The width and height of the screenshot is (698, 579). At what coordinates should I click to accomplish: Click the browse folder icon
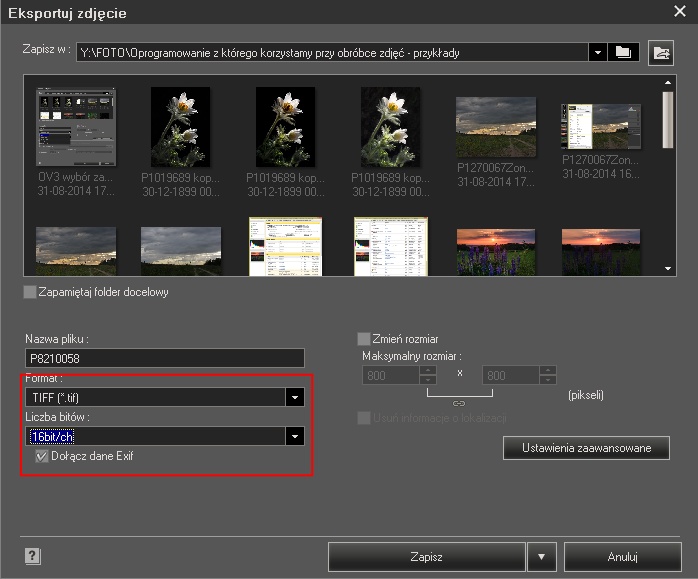pyautogui.click(x=626, y=52)
